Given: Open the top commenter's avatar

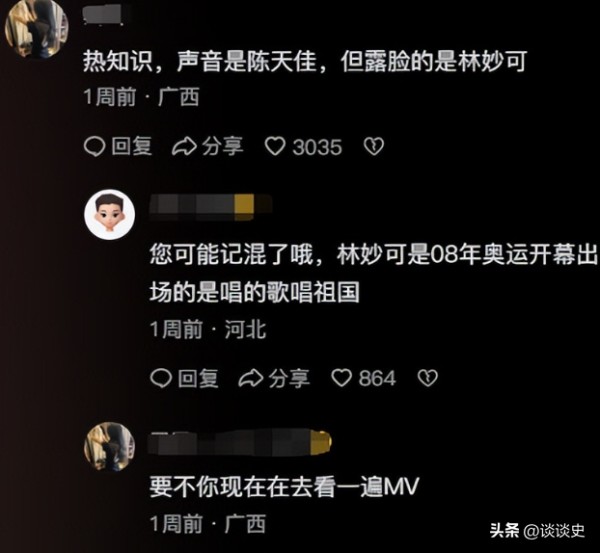Looking at the screenshot, I should coord(36,28).
